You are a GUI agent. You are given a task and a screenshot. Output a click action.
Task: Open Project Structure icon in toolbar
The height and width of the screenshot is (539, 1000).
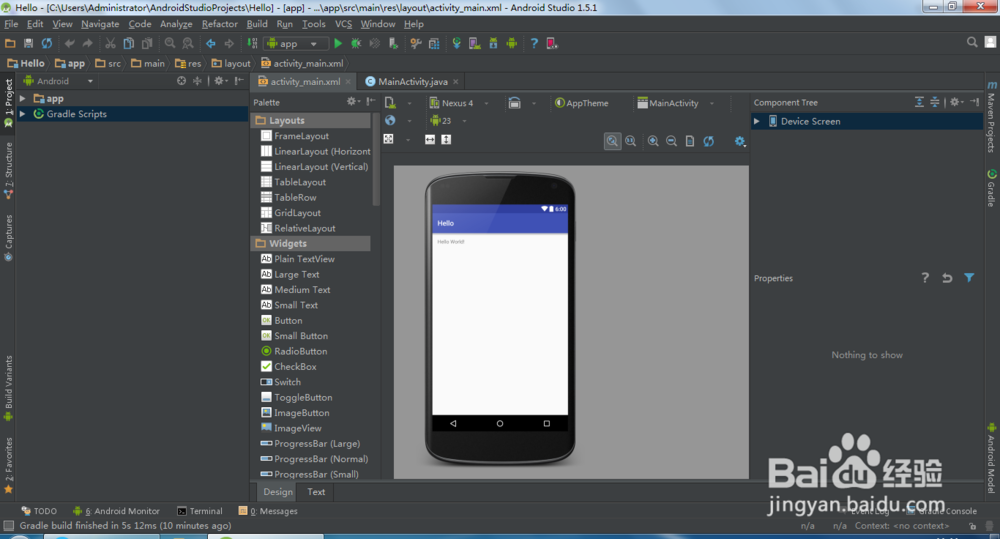[x=434, y=43]
